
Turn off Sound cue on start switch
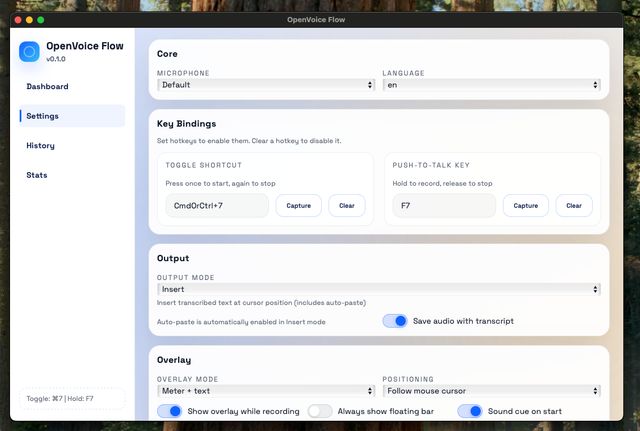coord(470,411)
